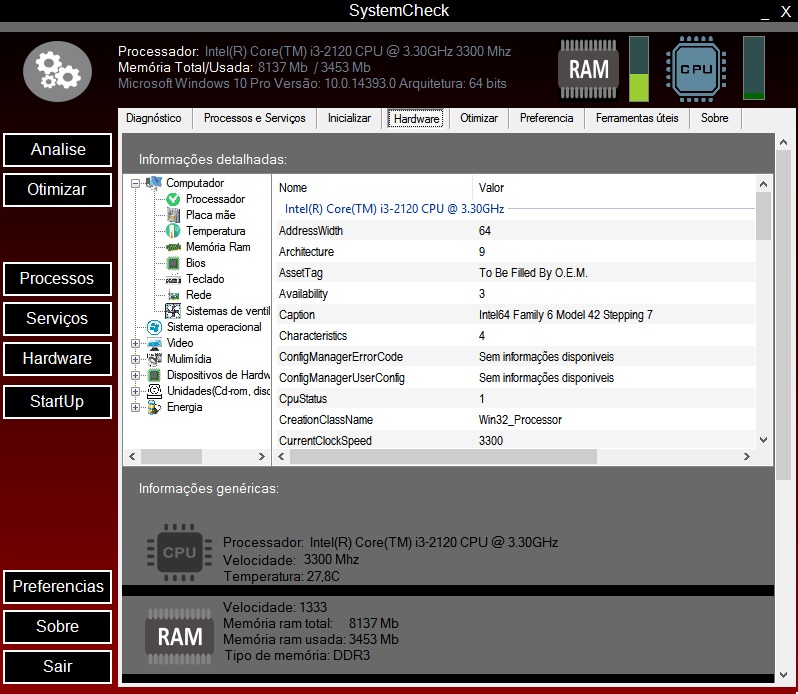Click the RAM chip icon in header

588,69
